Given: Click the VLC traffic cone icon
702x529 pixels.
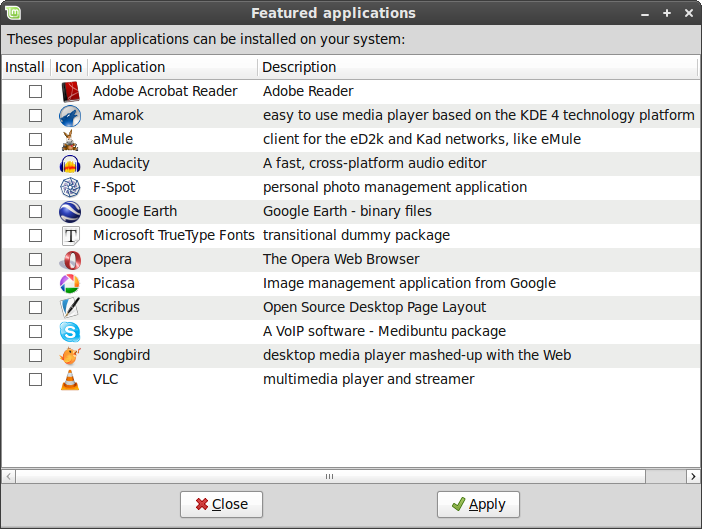Looking at the screenshot, I should pyautogui.click(x=70, y=380).
